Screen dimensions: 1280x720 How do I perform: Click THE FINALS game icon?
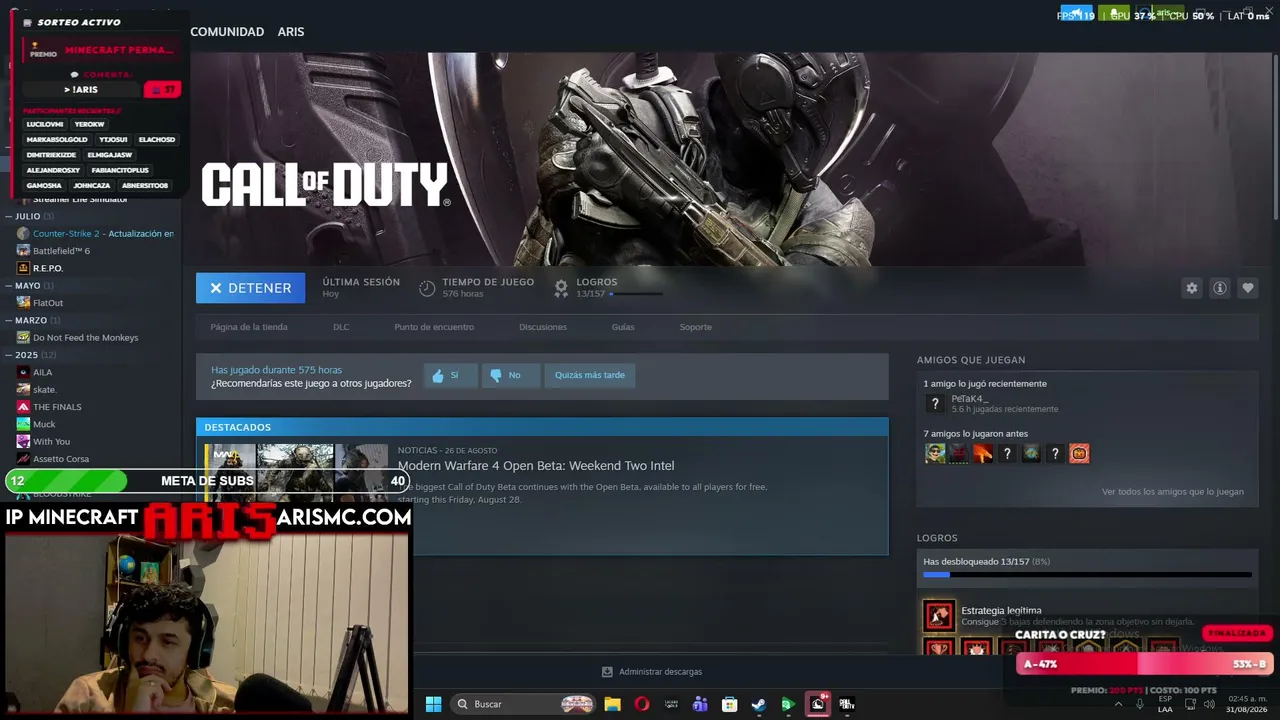tap(23, 407)
